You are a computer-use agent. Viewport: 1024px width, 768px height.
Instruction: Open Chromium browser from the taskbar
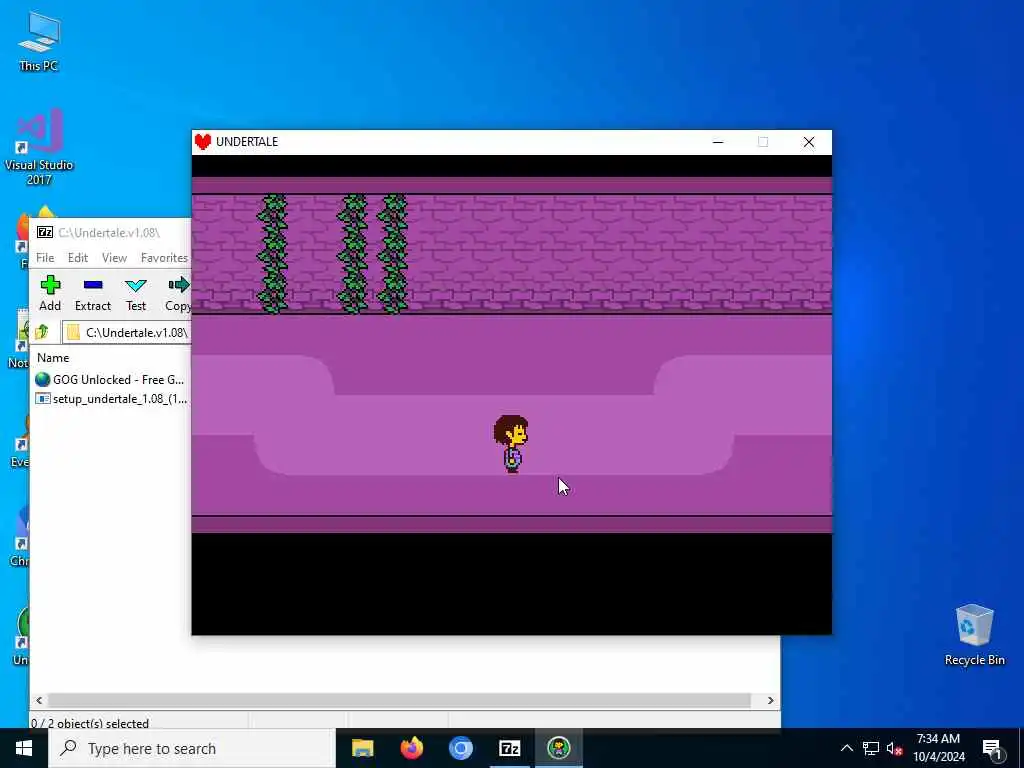point(460,748)
